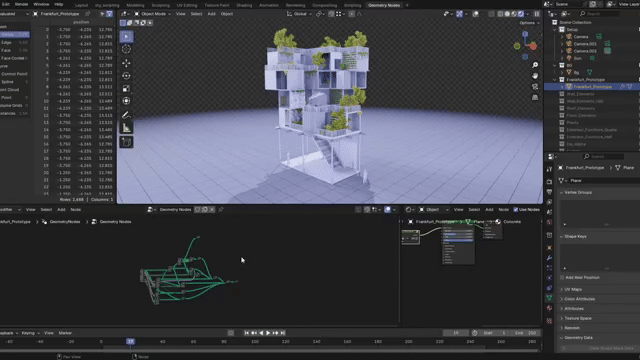This screenshot has width=640, height=360.
Task: Select the Add Cube tool
Action: coord(126,142)
